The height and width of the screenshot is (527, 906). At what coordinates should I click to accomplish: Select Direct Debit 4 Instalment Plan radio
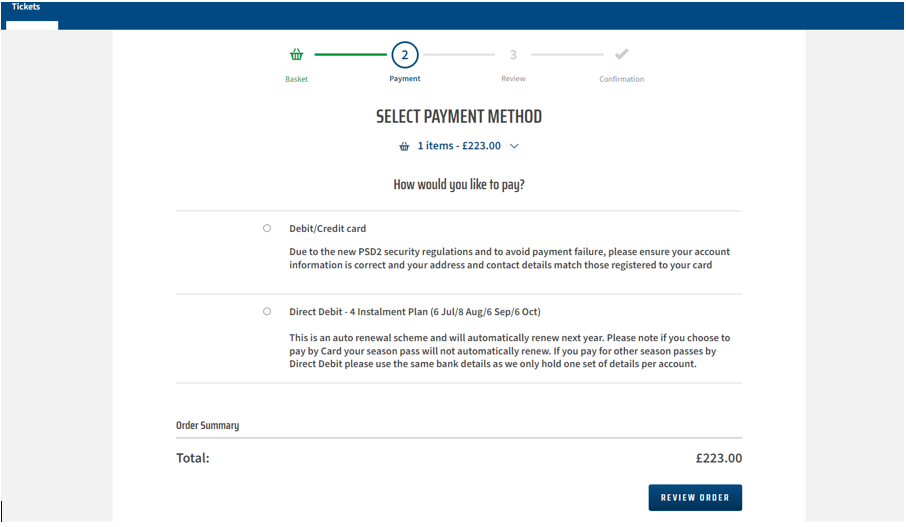click(x=267, y=311)
